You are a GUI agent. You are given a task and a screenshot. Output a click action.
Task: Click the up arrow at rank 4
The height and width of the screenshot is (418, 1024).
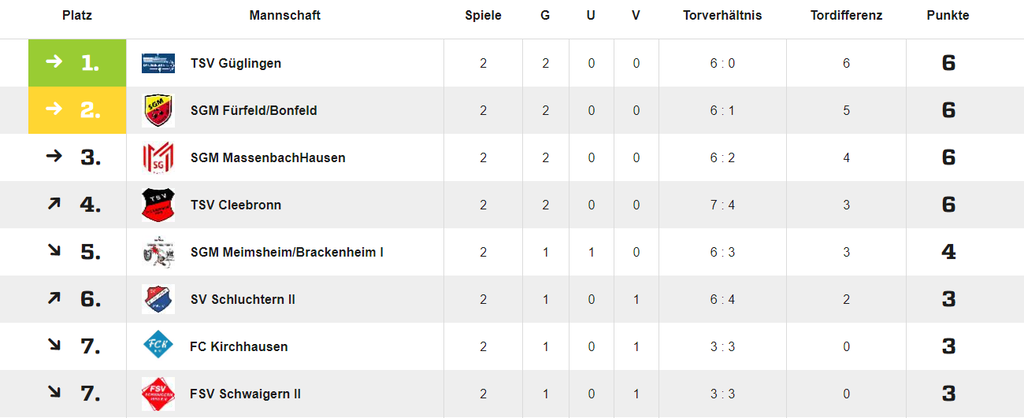click(54, 205)
